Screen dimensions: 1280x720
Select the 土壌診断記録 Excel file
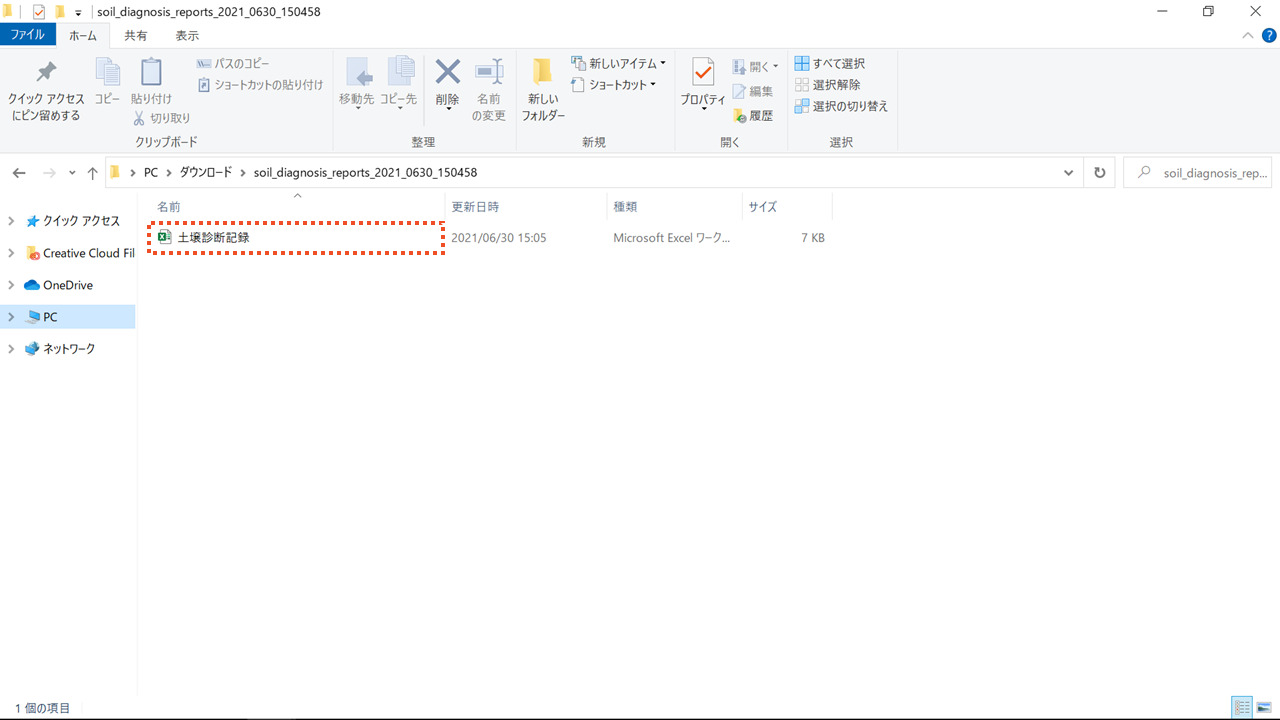click(x=295, y=238)
